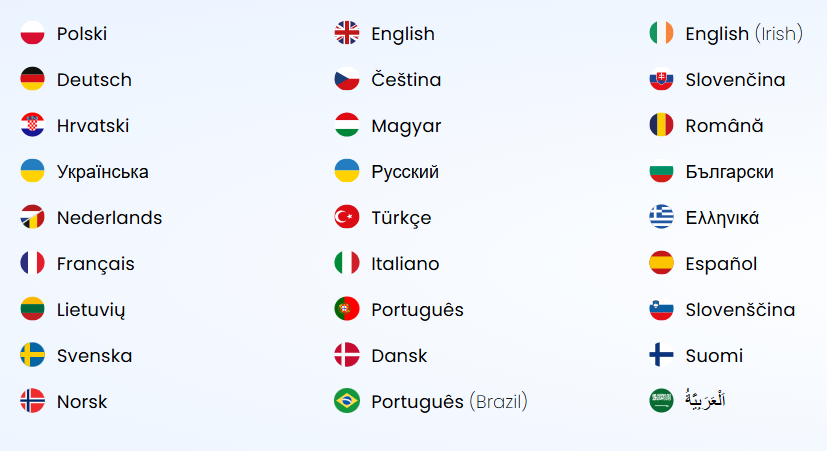Choose Español as the language
This screenshot has width=827, height=451.
(721, 264)
